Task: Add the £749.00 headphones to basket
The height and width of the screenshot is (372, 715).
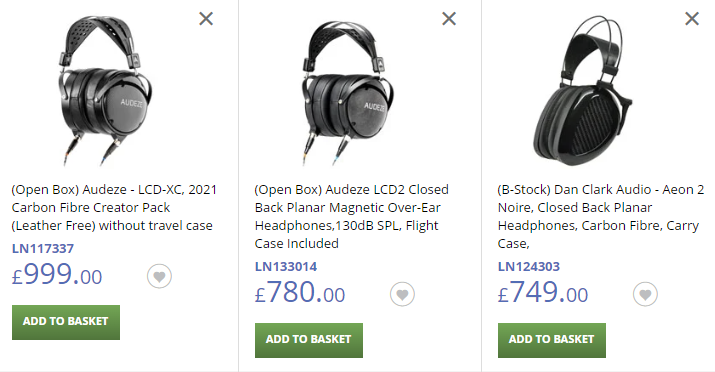Action: pyautogui.click(x=552, y=340)
